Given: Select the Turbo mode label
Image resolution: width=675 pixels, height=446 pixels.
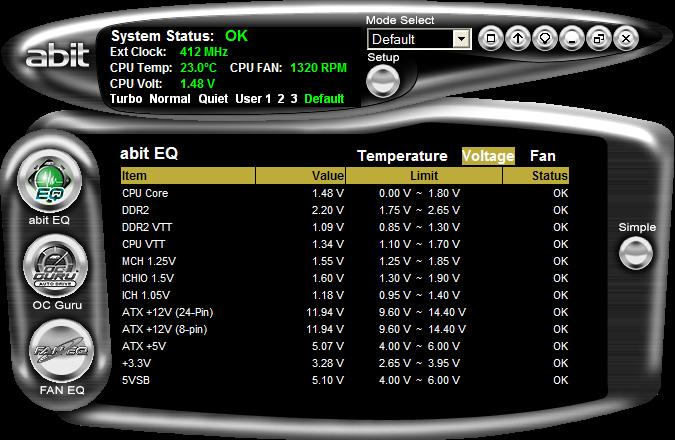Looking at the screenshot, I should pos(126,99).
